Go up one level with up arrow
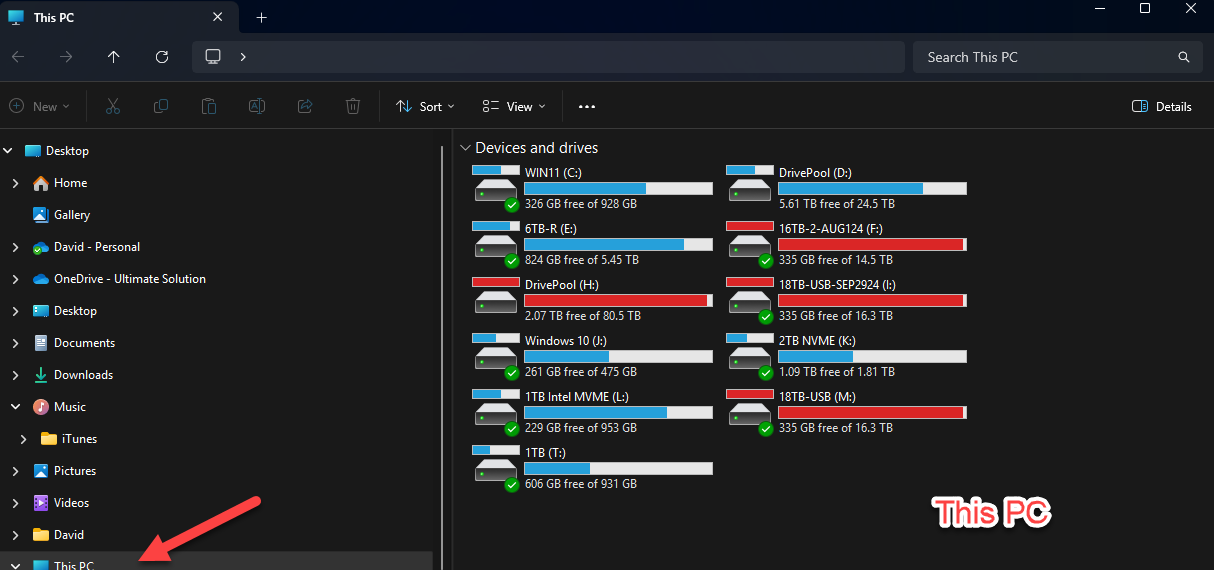Viewport: 1214px width, 570px height. (114, 57)
